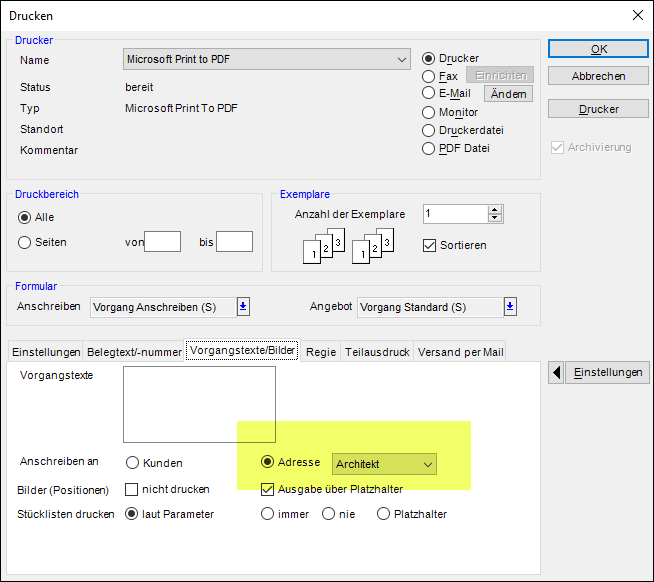Switch to the Einstellungen tab
This screenshot has width=654, height=582.
coord(46,352)
